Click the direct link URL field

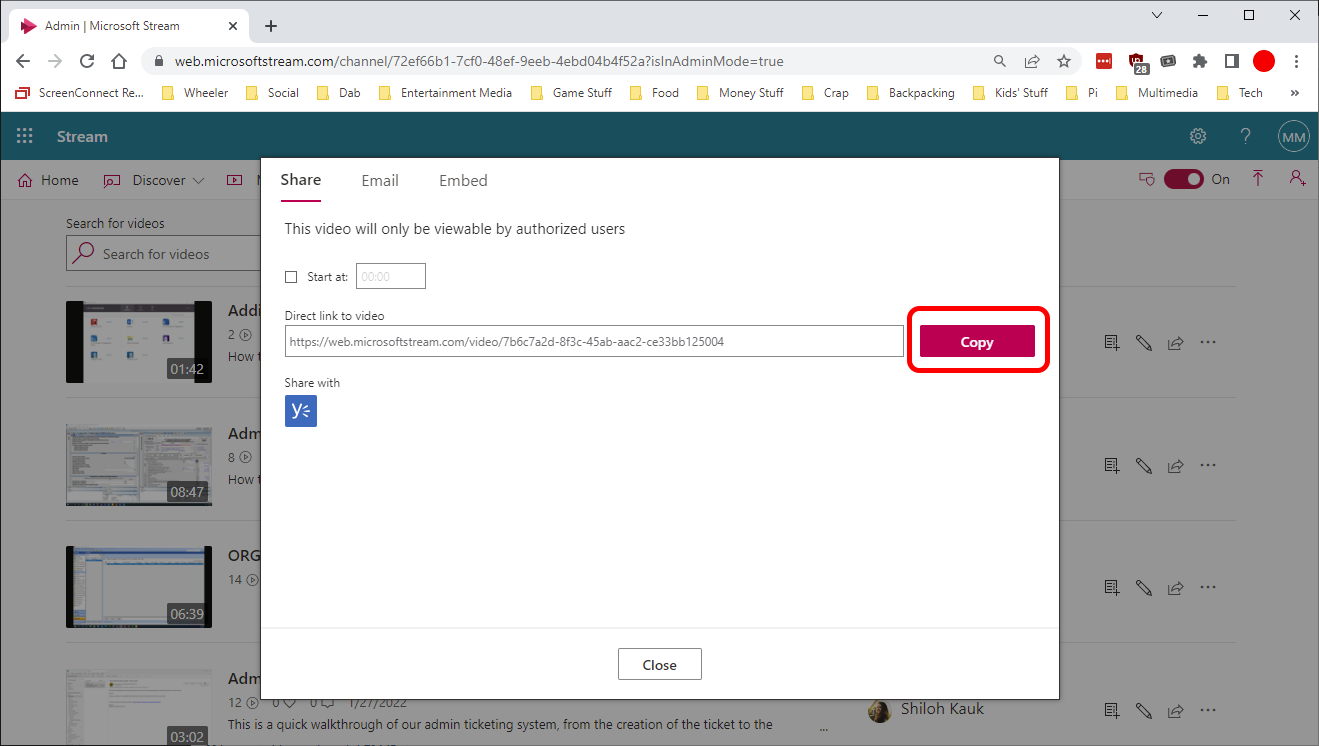pos(594,341)
